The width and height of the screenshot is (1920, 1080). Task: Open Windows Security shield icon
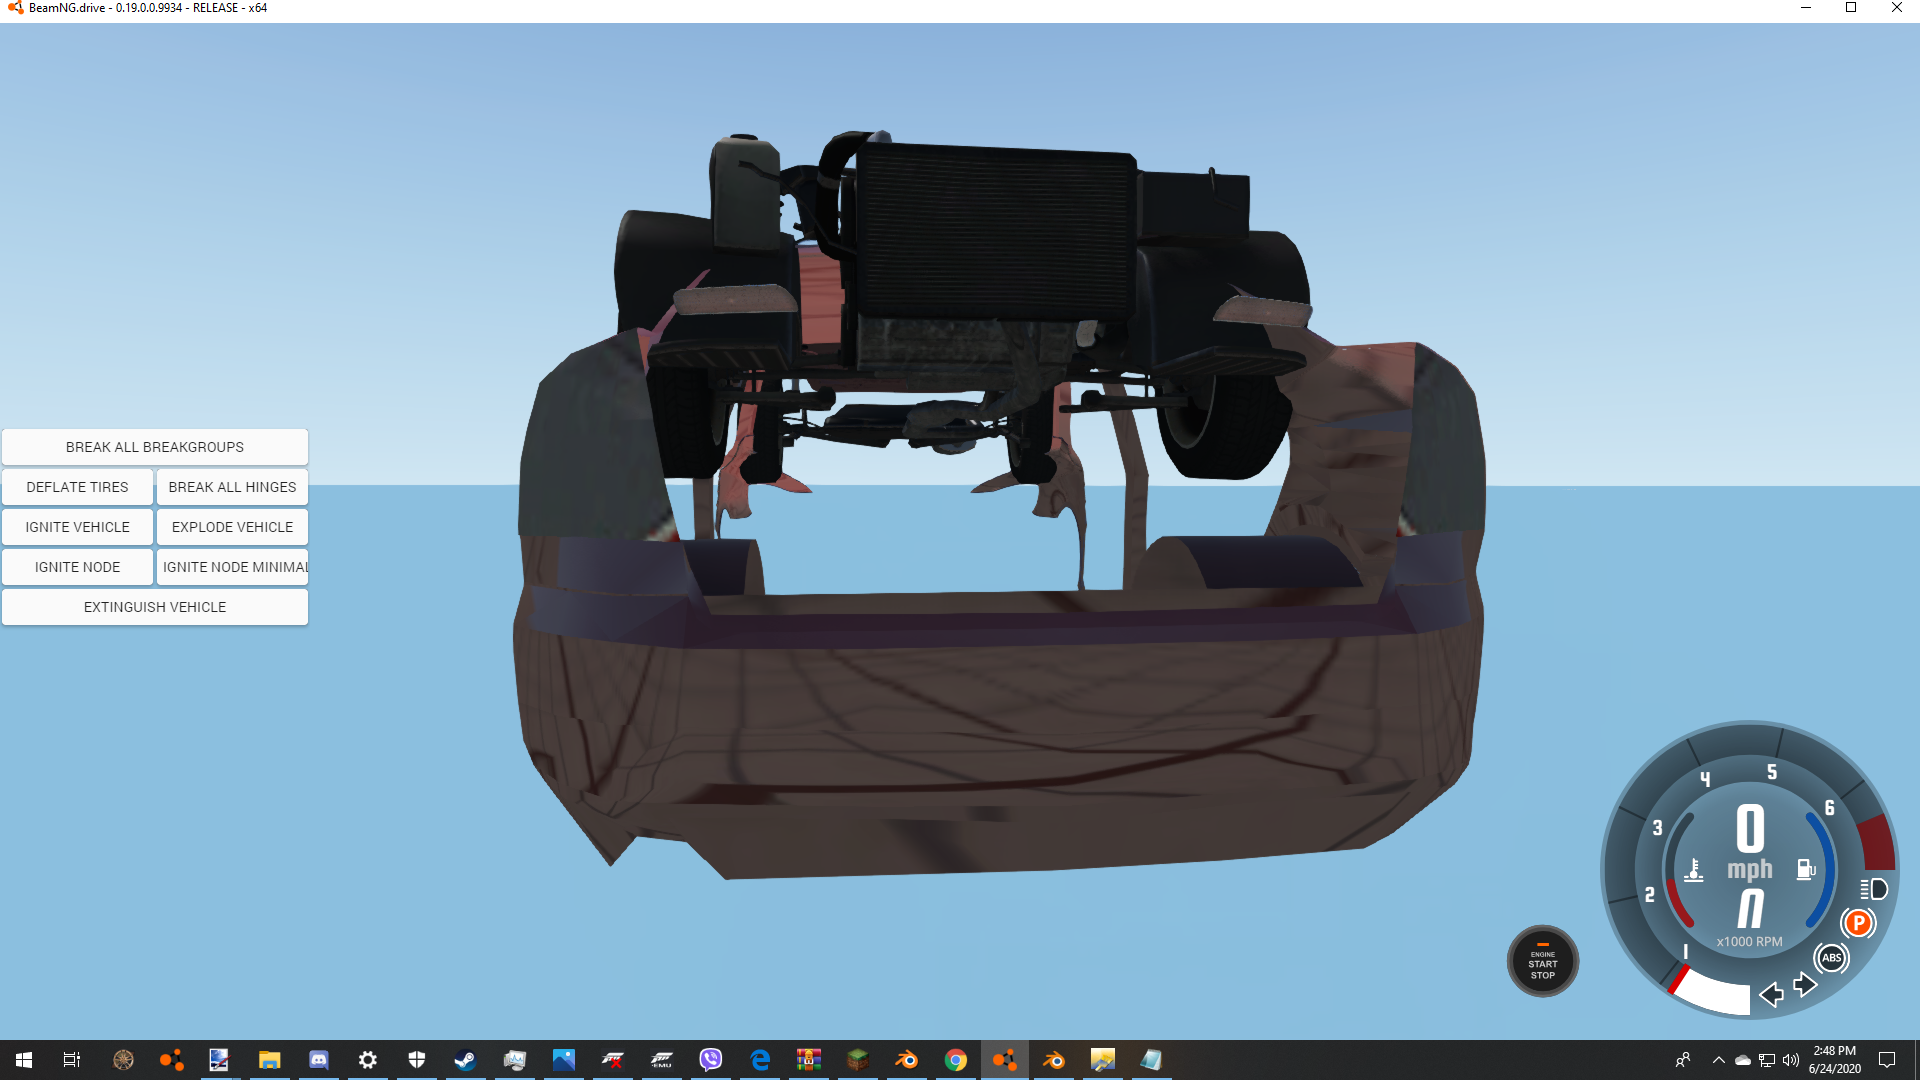click(x=417, y=1060)
